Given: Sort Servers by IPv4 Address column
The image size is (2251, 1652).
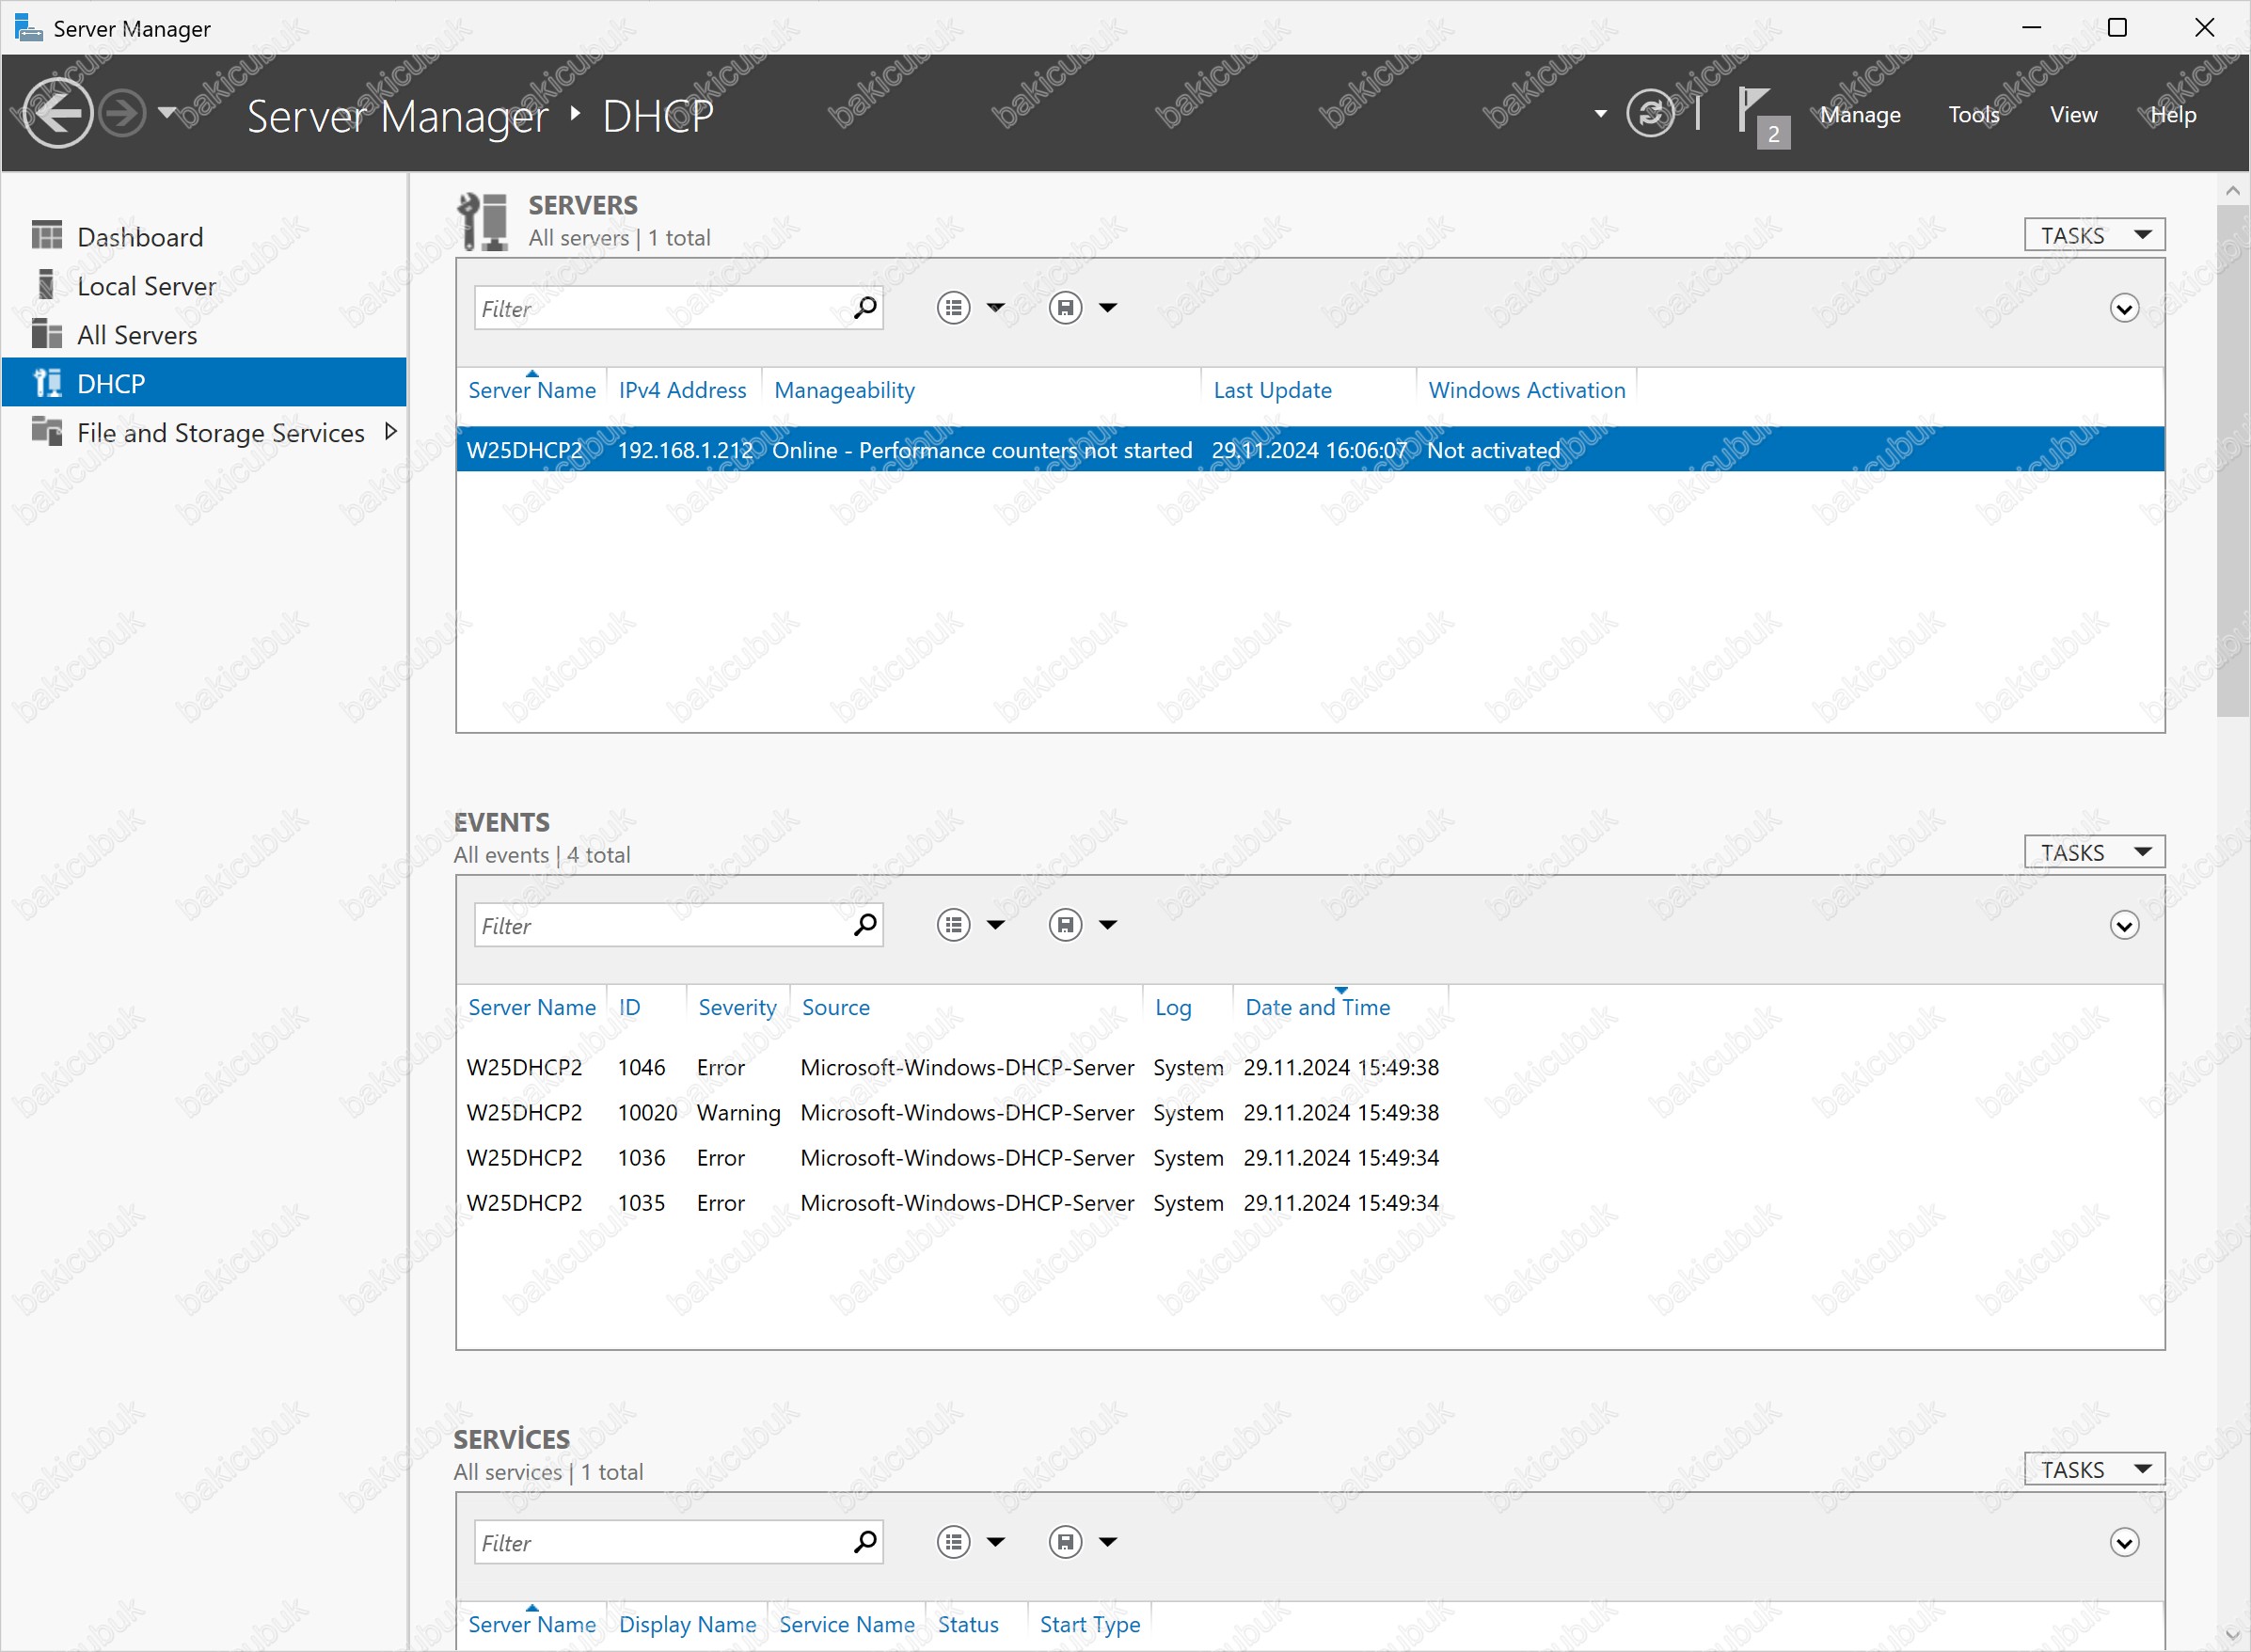Looking at the screenshot, I should (x=682, y=390).
